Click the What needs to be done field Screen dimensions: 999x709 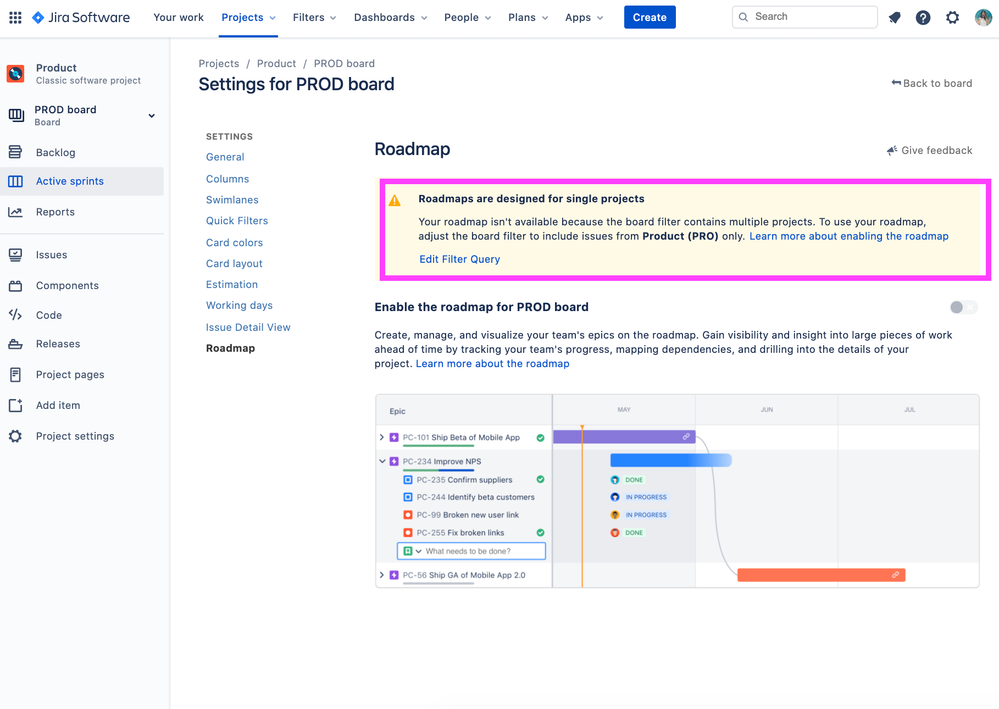pyautogui.click(x=471, y=551)
